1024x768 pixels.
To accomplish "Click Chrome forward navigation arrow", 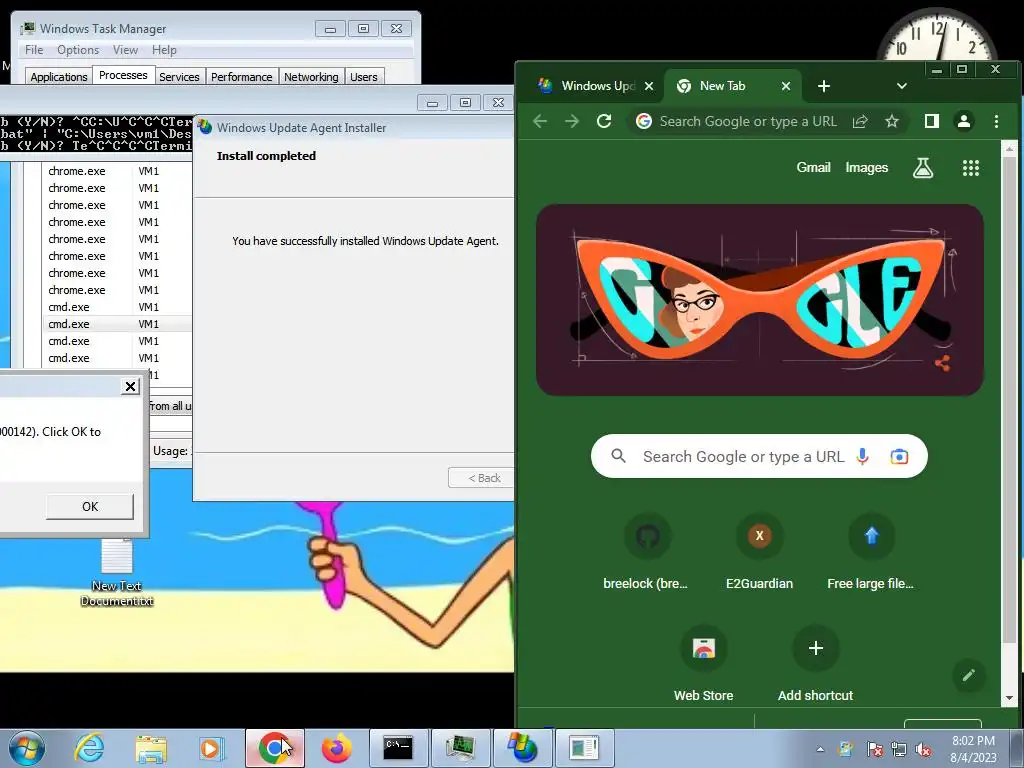I will (572, 121).
